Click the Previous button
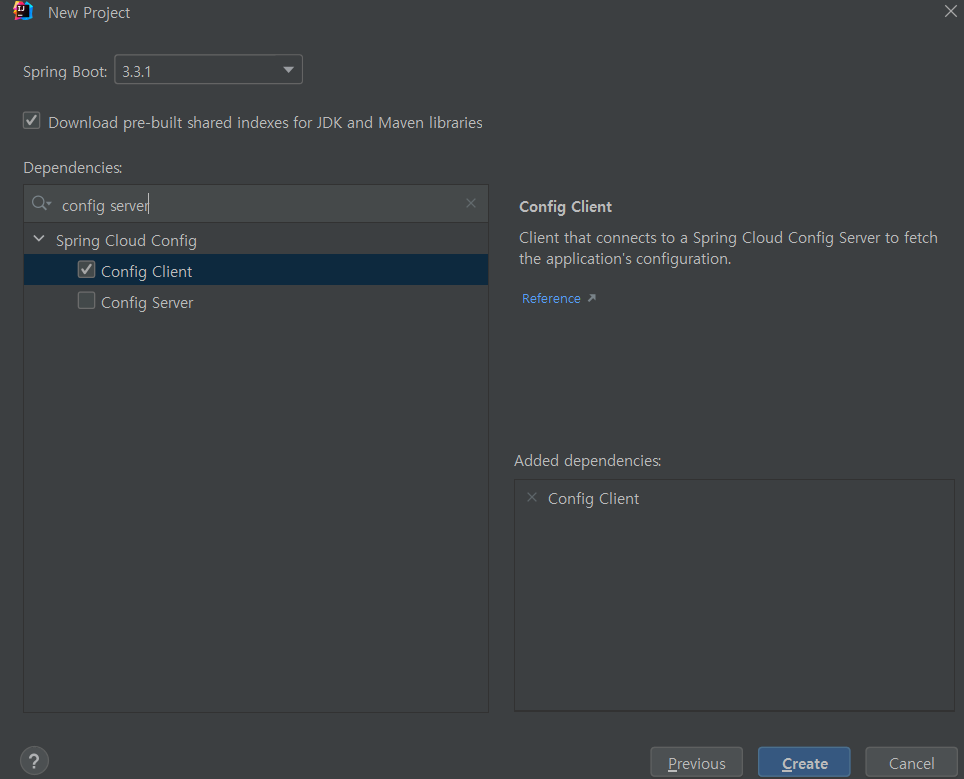Screen dimensions: 964x779 tap(697, 763)
